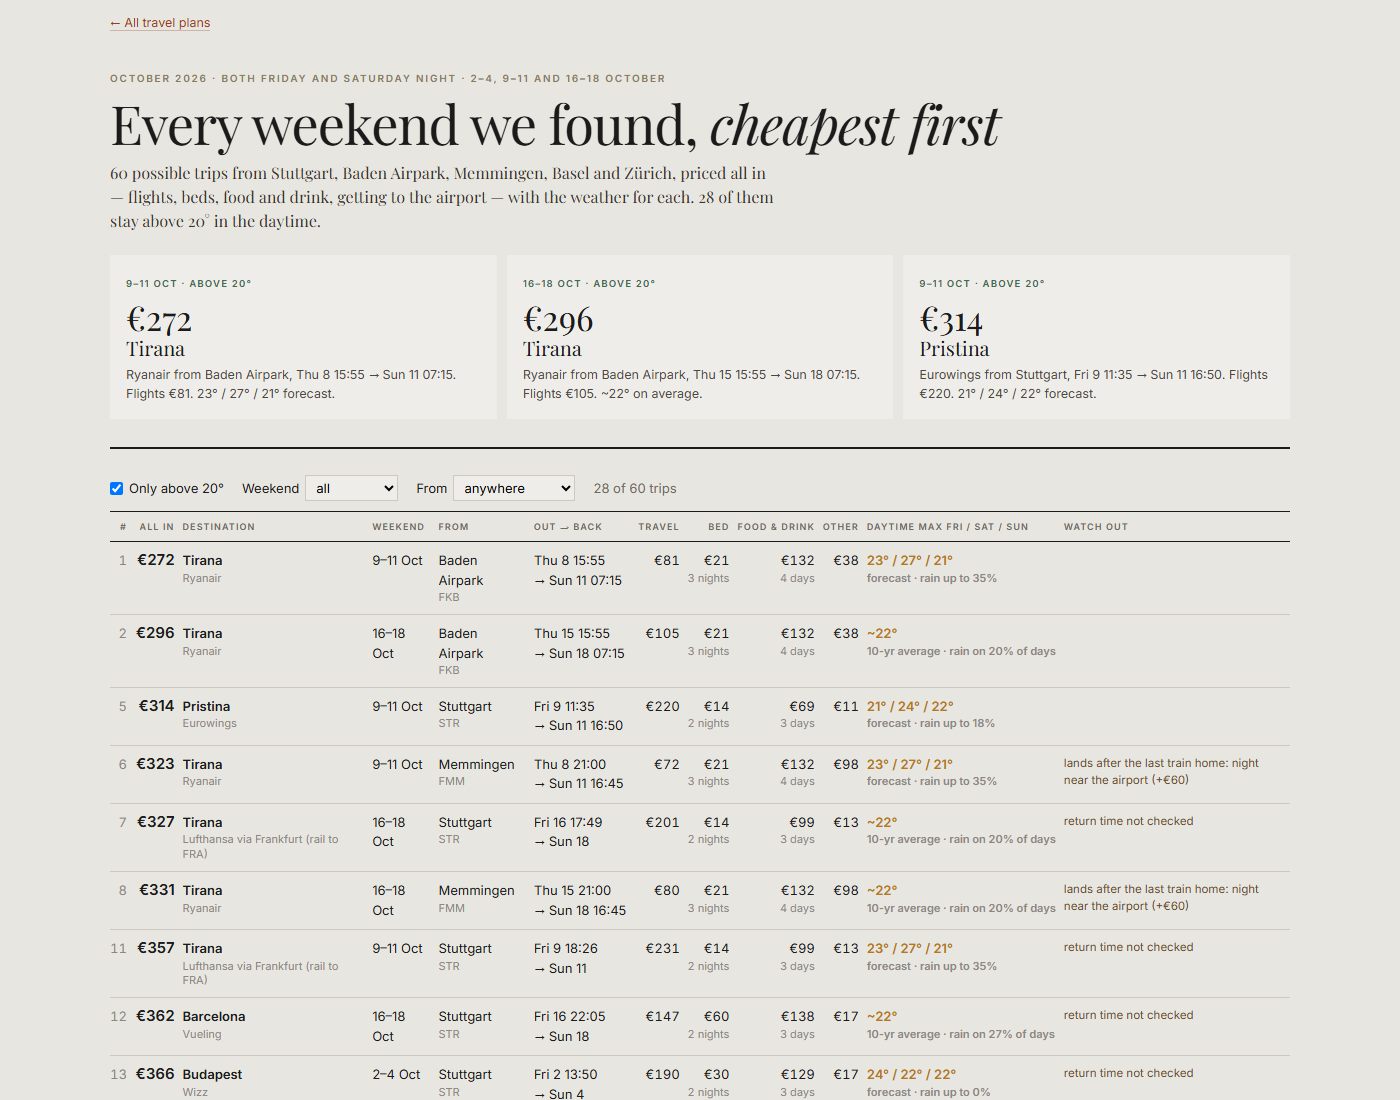Screen dimensions: 1400x1100
Task: Open the From airport dropdown showing 'anywhere'
Action: 514,488
